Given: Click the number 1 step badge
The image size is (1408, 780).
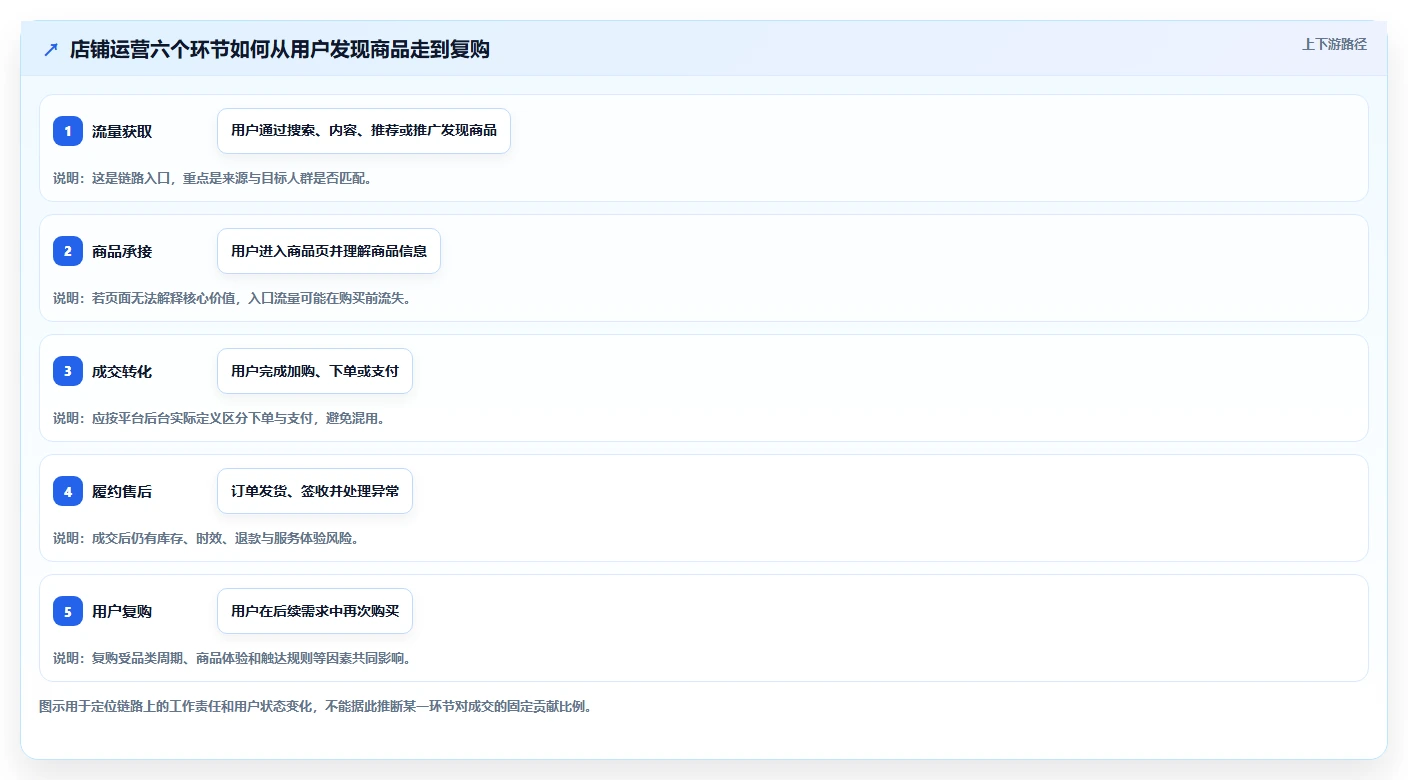Looking at the screenshot, I should point(68,131).
